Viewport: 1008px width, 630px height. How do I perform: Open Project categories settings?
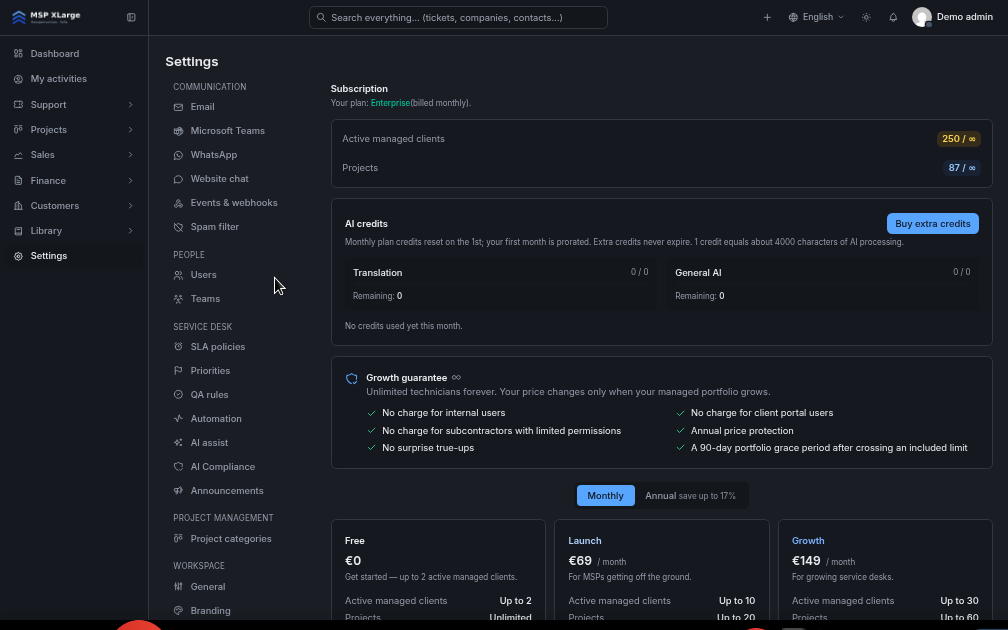[230, 539]
